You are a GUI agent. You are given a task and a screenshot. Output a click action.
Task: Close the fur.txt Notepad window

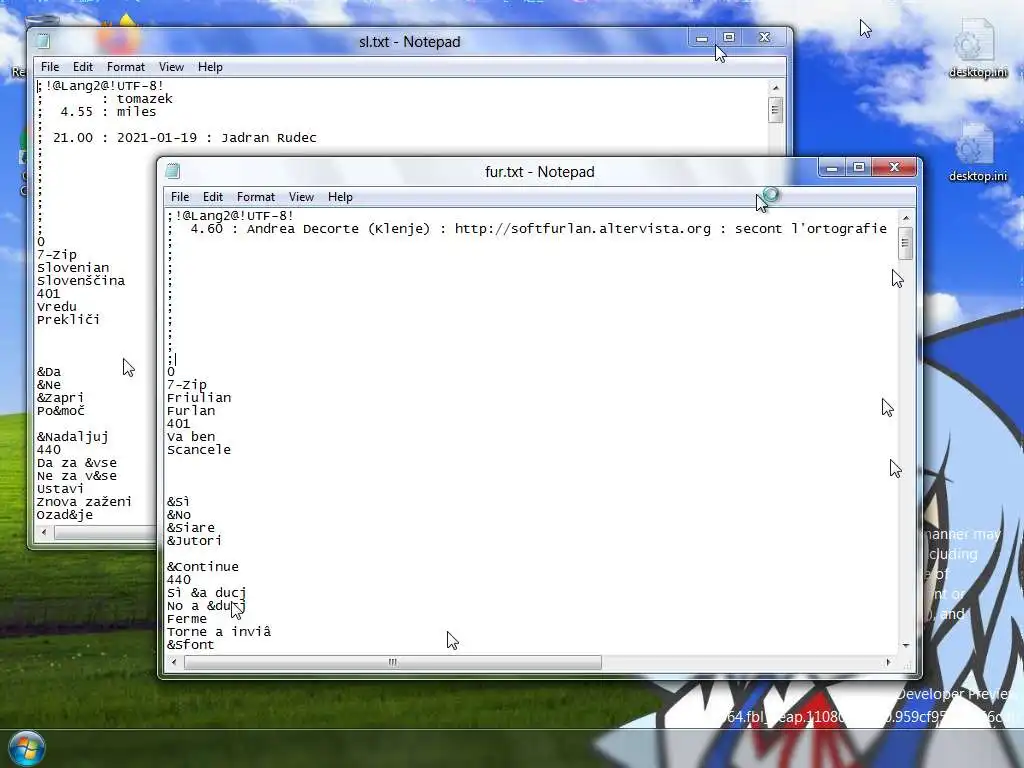point(895,168)
